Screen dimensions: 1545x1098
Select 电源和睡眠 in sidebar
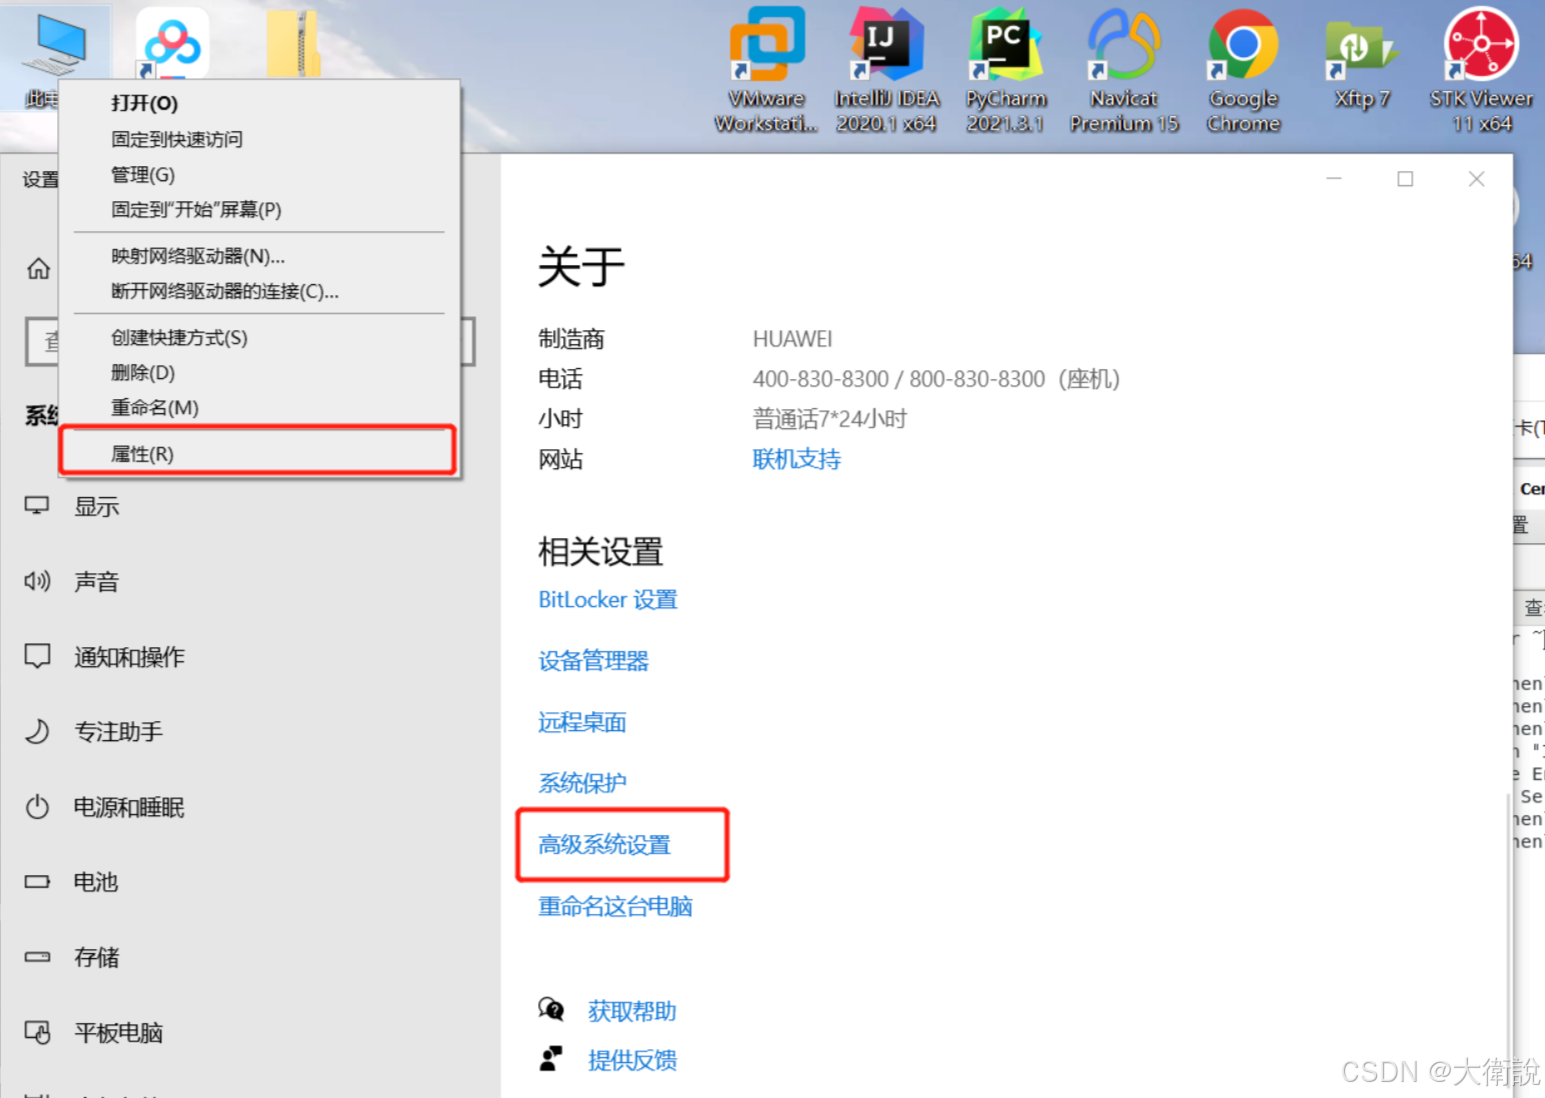tap(129, 807)
